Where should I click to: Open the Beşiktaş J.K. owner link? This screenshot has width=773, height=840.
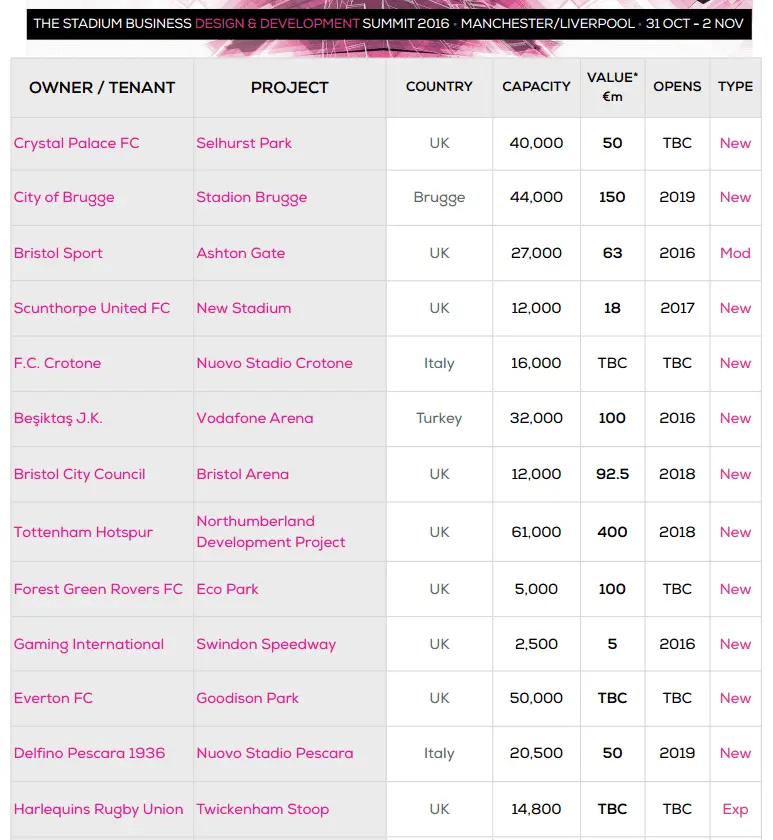[x=58, y=418]
